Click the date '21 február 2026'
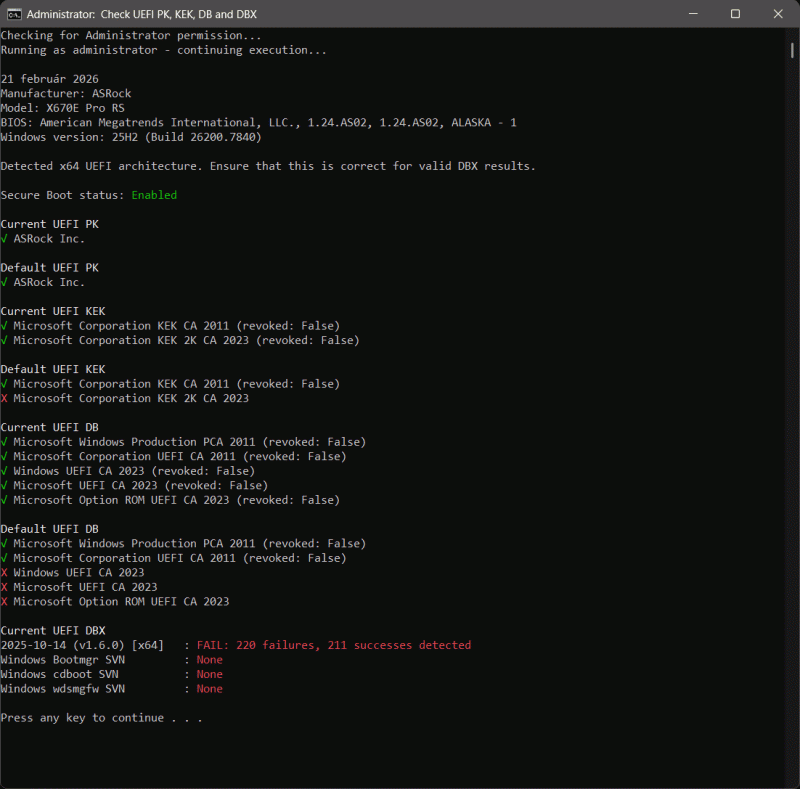This screenshot has width=800, height=789. tap(49, 79)
